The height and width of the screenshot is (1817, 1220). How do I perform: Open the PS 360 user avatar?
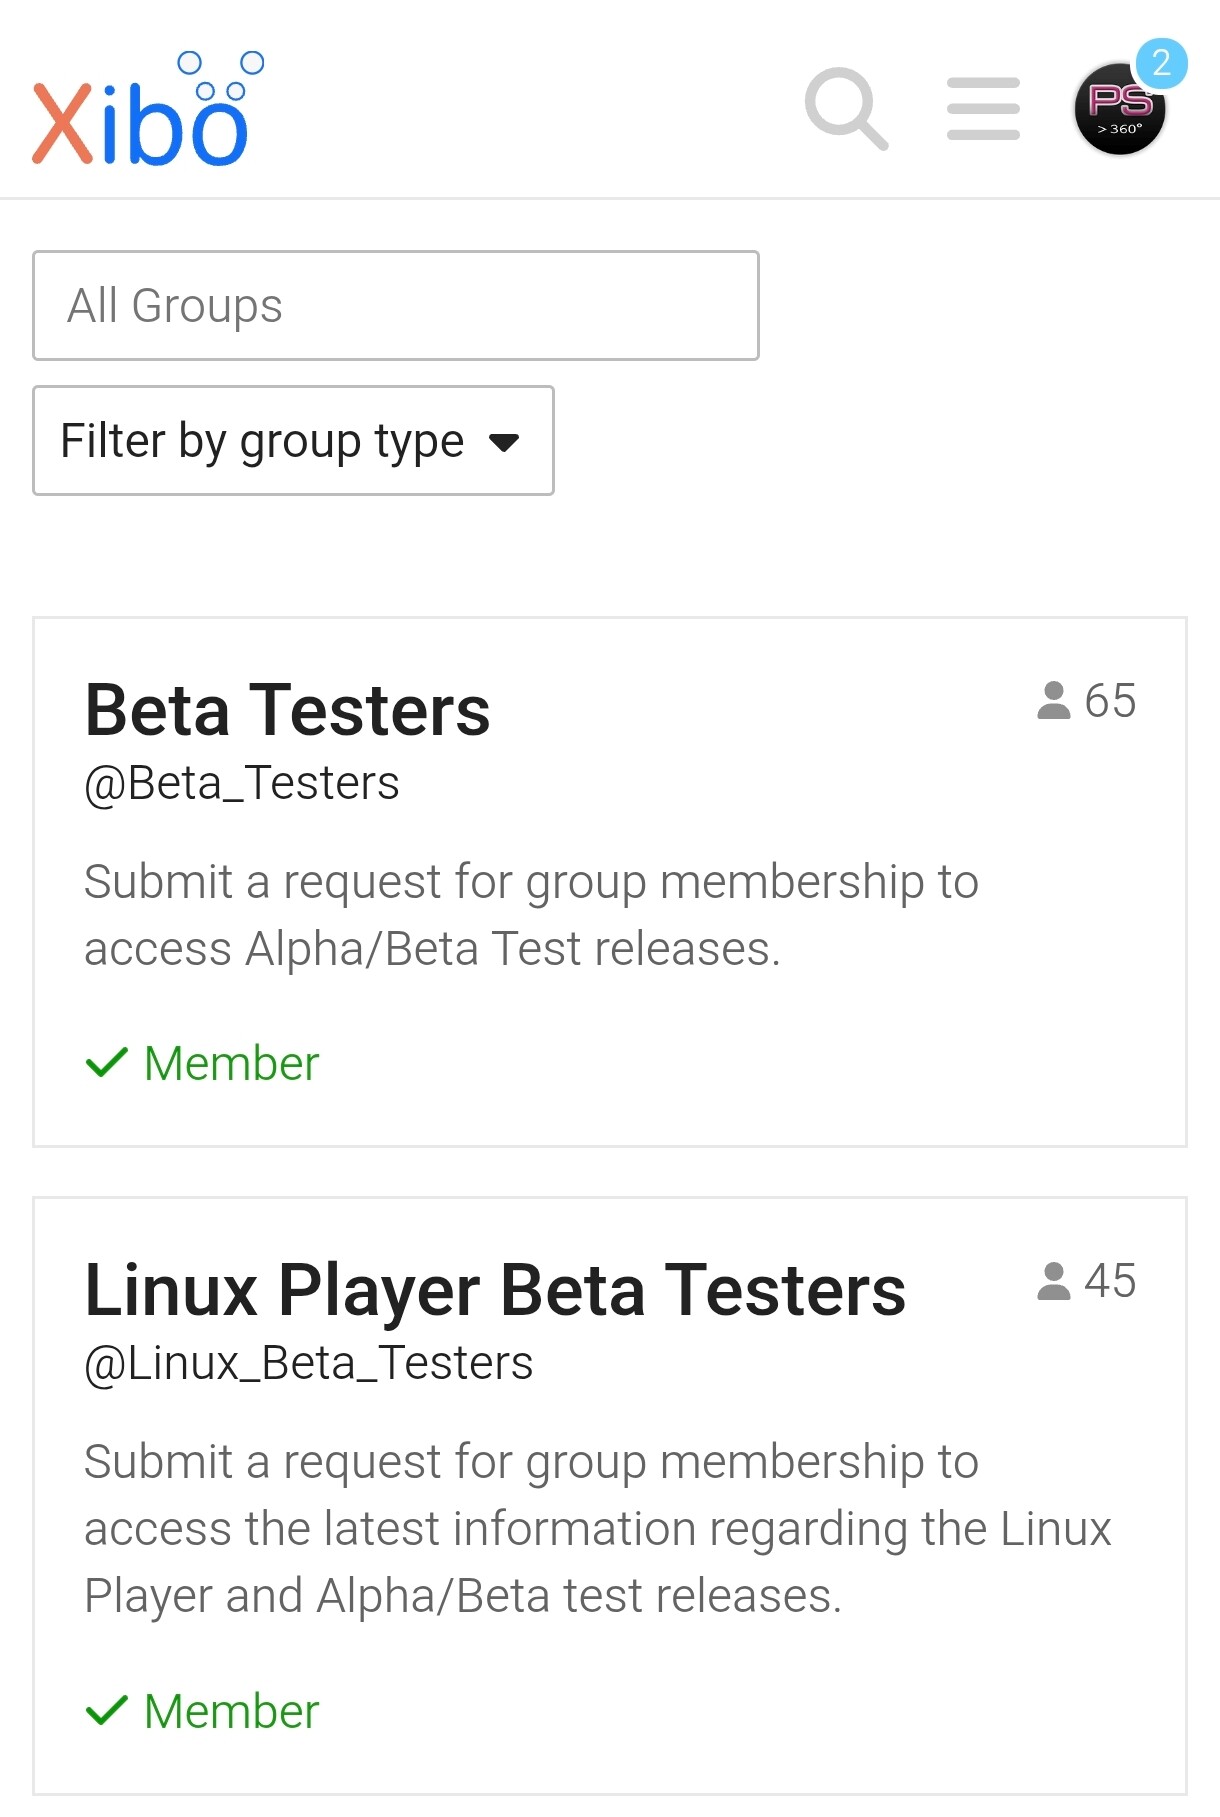pyautogui.click(x=1120, y=109)
